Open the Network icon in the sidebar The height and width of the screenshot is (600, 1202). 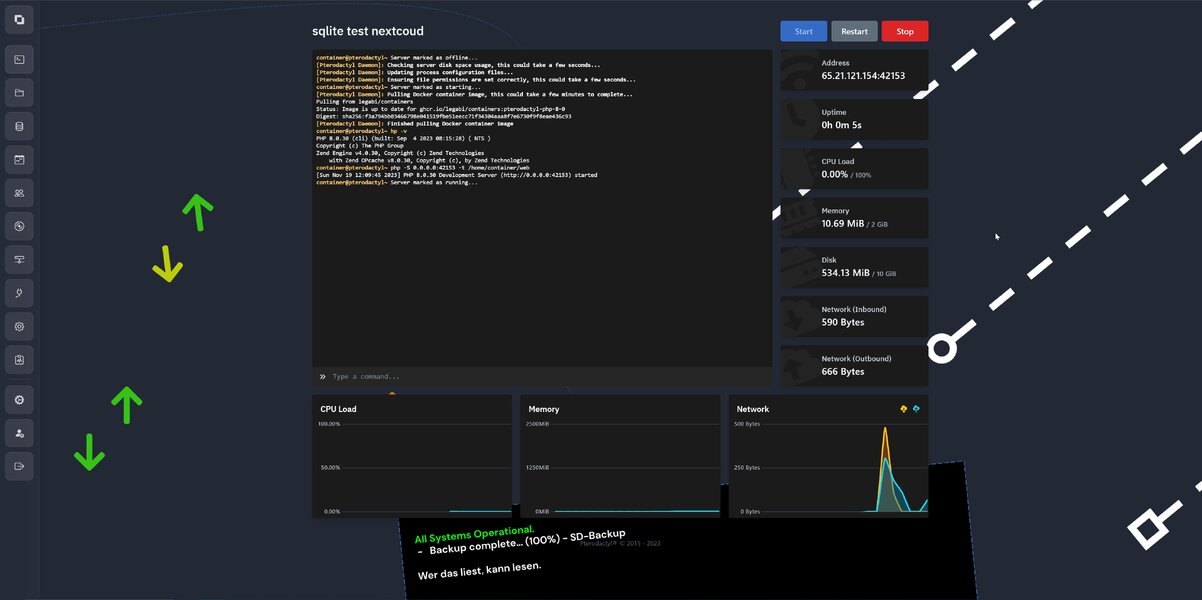19,260
